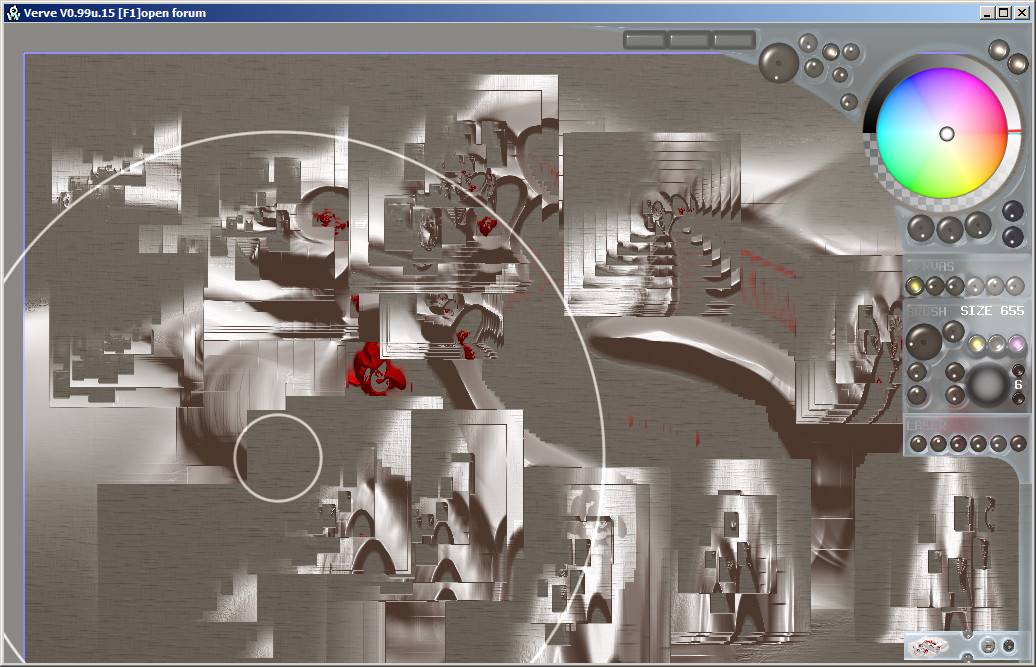1036x667 pixels.
Task: Toggle the third dark knob in the Canvas row
Action: [x=955, y=286]
